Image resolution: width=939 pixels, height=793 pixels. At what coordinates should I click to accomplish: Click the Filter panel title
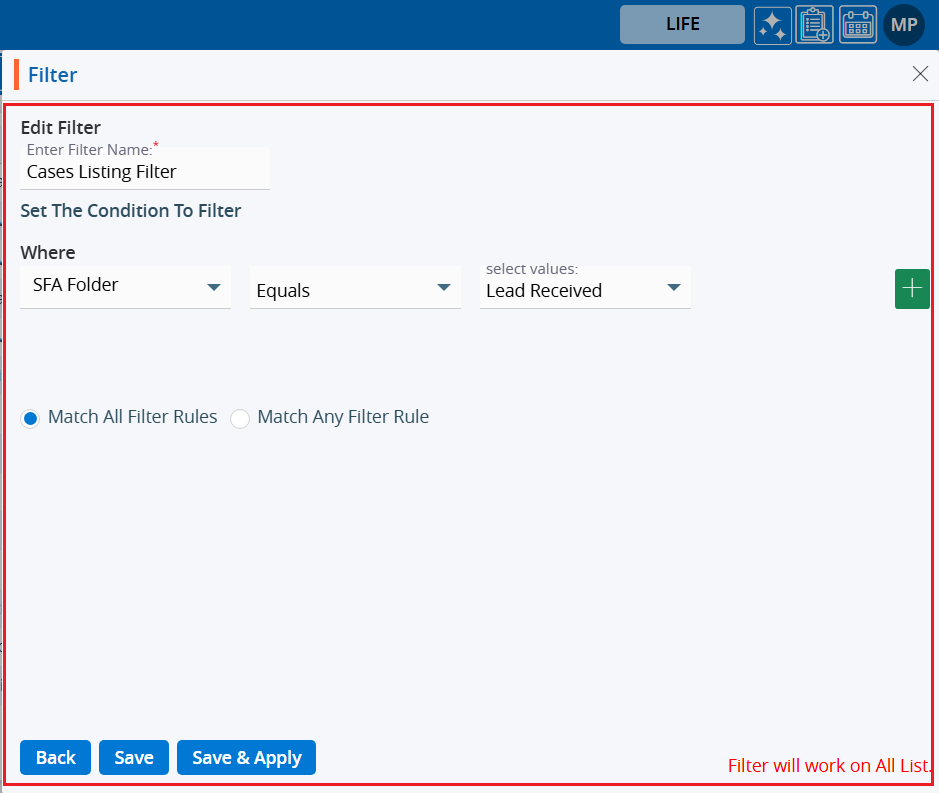52,75
